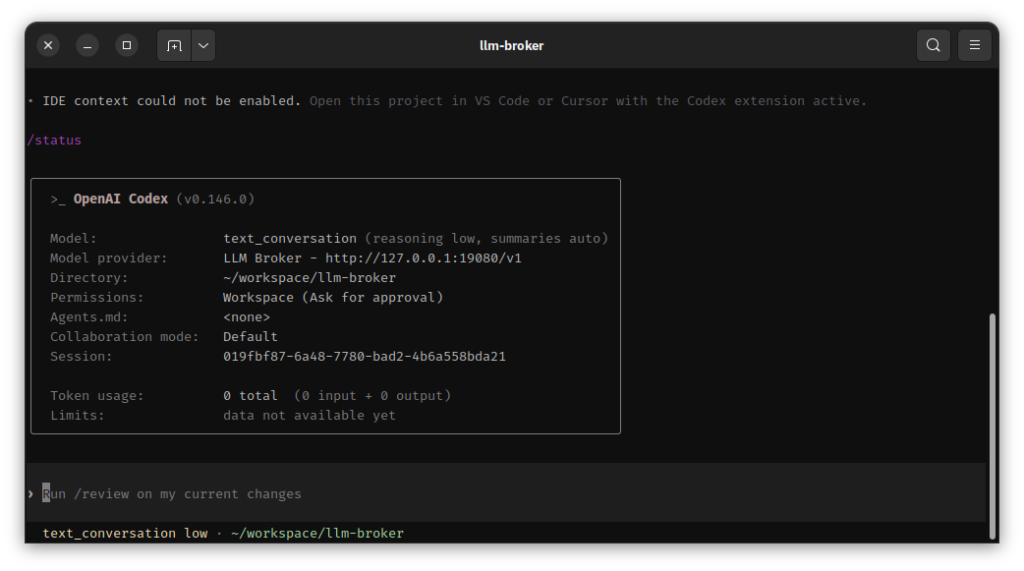Click the 0 total token usage value
The image size is (1024, 571).
[x=250, y=395]
